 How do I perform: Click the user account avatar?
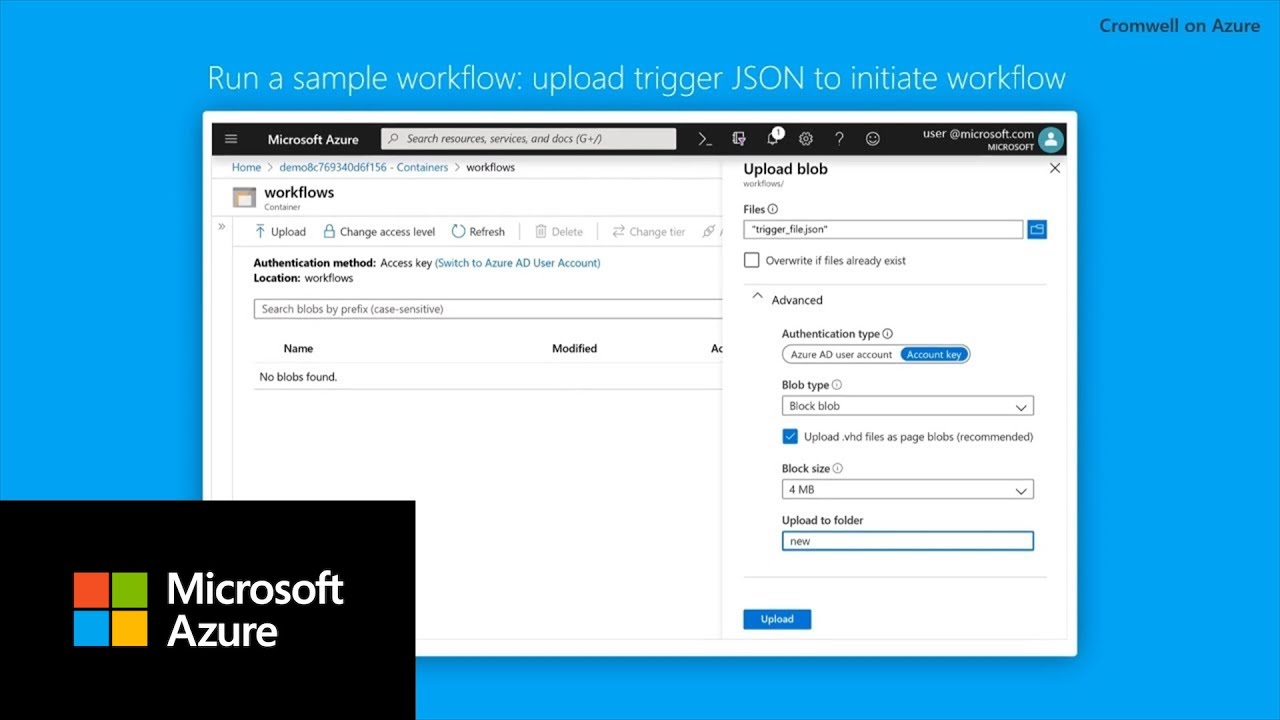pos(1050,139)
